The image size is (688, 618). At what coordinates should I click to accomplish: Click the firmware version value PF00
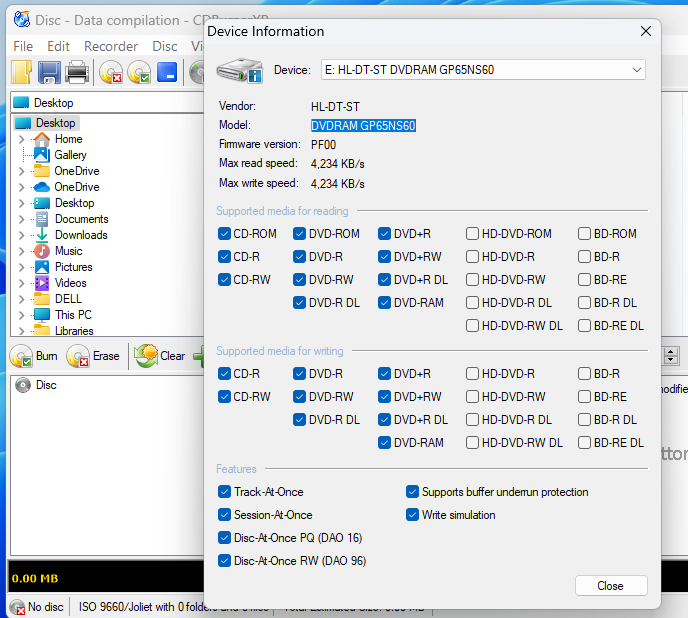coord(323,145)
